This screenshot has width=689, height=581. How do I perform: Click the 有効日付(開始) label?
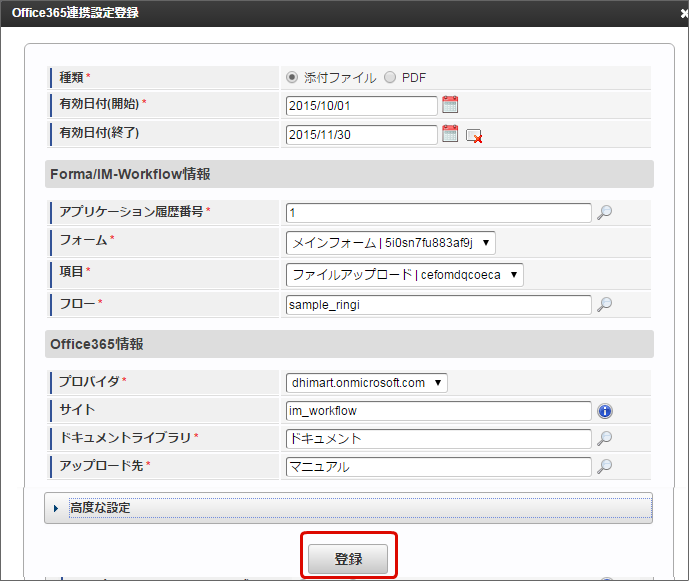pos(99,104)
